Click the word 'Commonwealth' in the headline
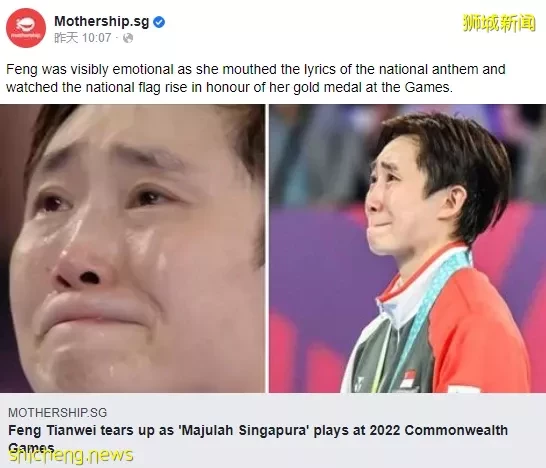 [456, 430]
